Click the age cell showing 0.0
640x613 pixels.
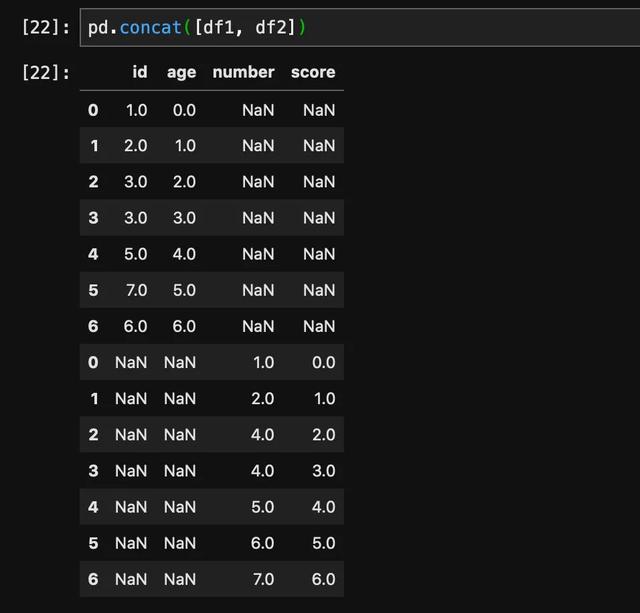(184, 110)
